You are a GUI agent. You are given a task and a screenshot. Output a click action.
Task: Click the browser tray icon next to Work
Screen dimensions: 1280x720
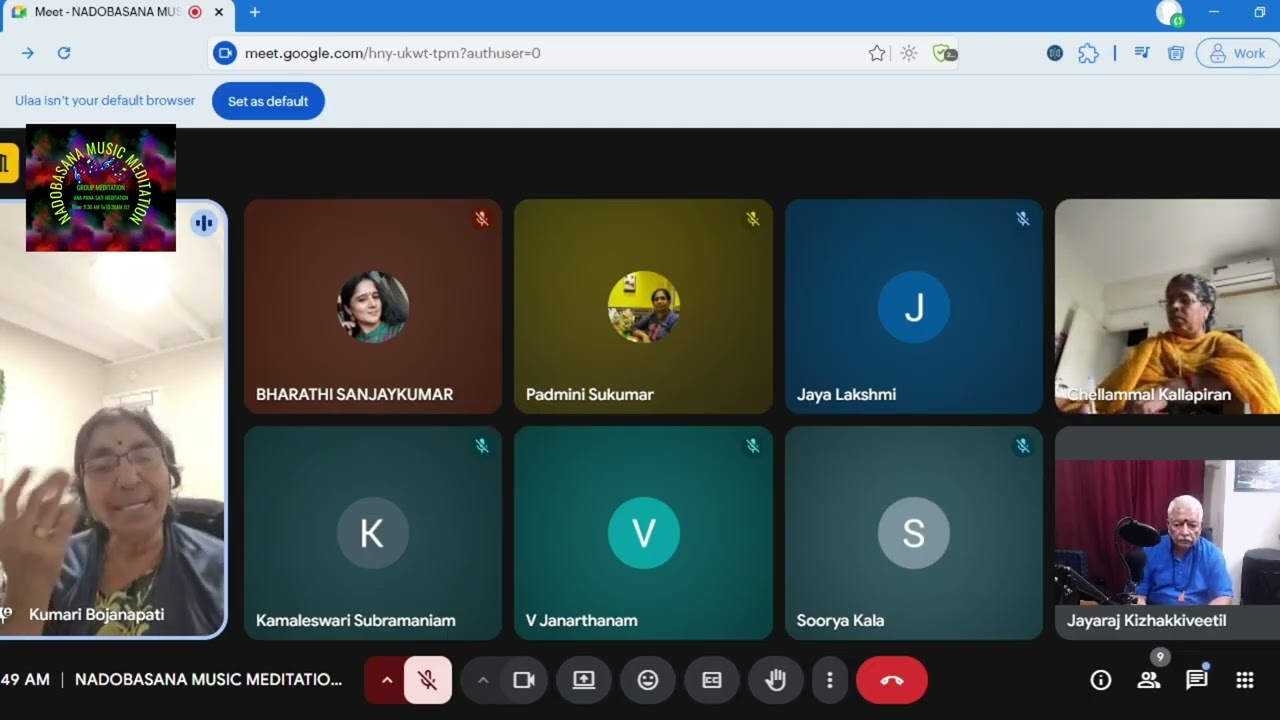pos(1176,53)
